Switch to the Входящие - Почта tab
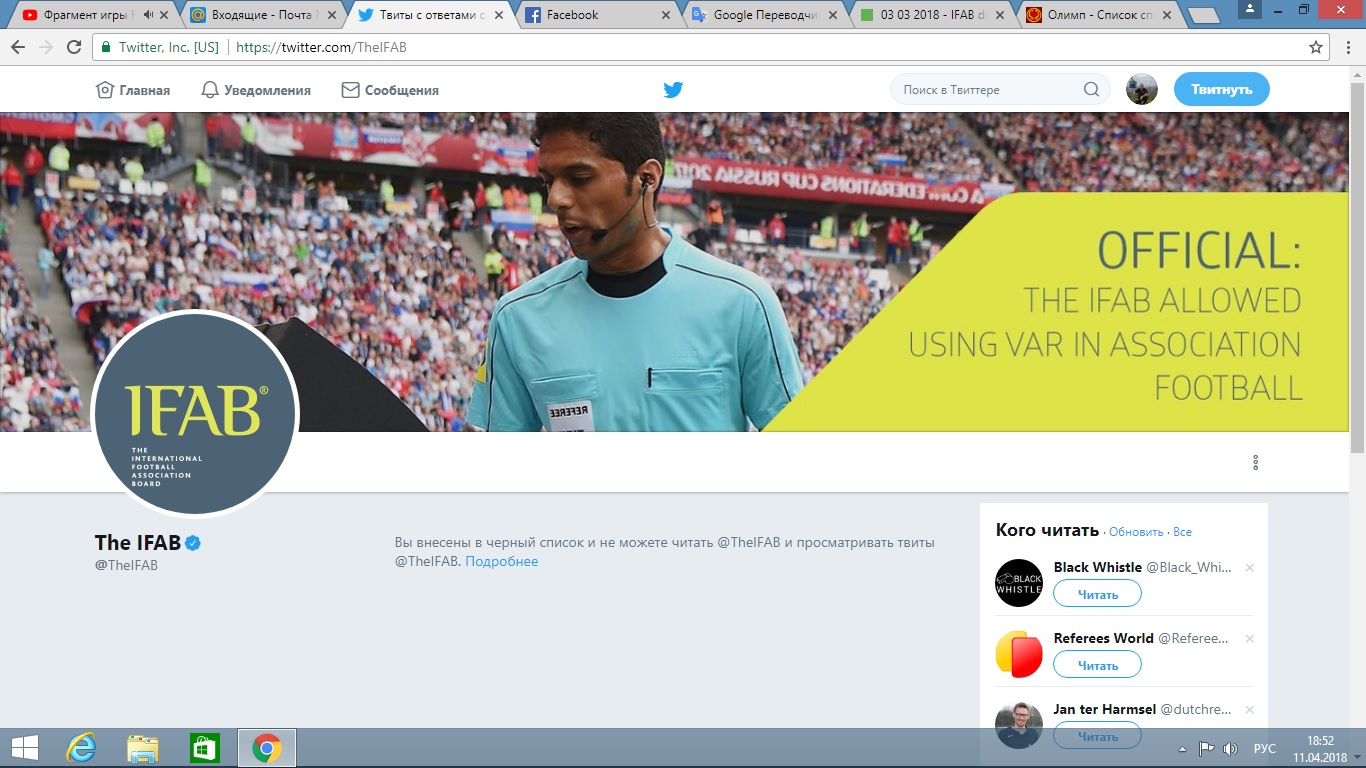The height and width of the screenshot is (768, 1366). 261,15
